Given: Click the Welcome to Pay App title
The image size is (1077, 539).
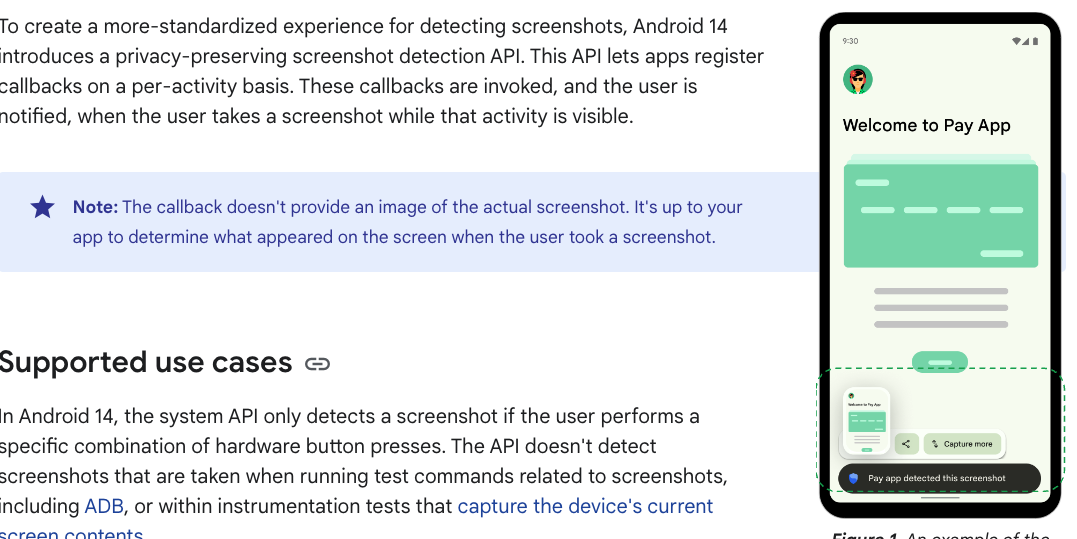Looking at the screenshot, I should (x=927, y=126).
